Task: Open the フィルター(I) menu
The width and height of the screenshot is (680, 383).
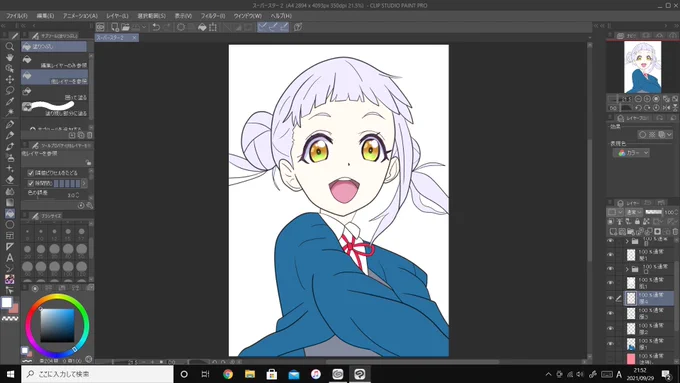Action: tap(212, 16)
